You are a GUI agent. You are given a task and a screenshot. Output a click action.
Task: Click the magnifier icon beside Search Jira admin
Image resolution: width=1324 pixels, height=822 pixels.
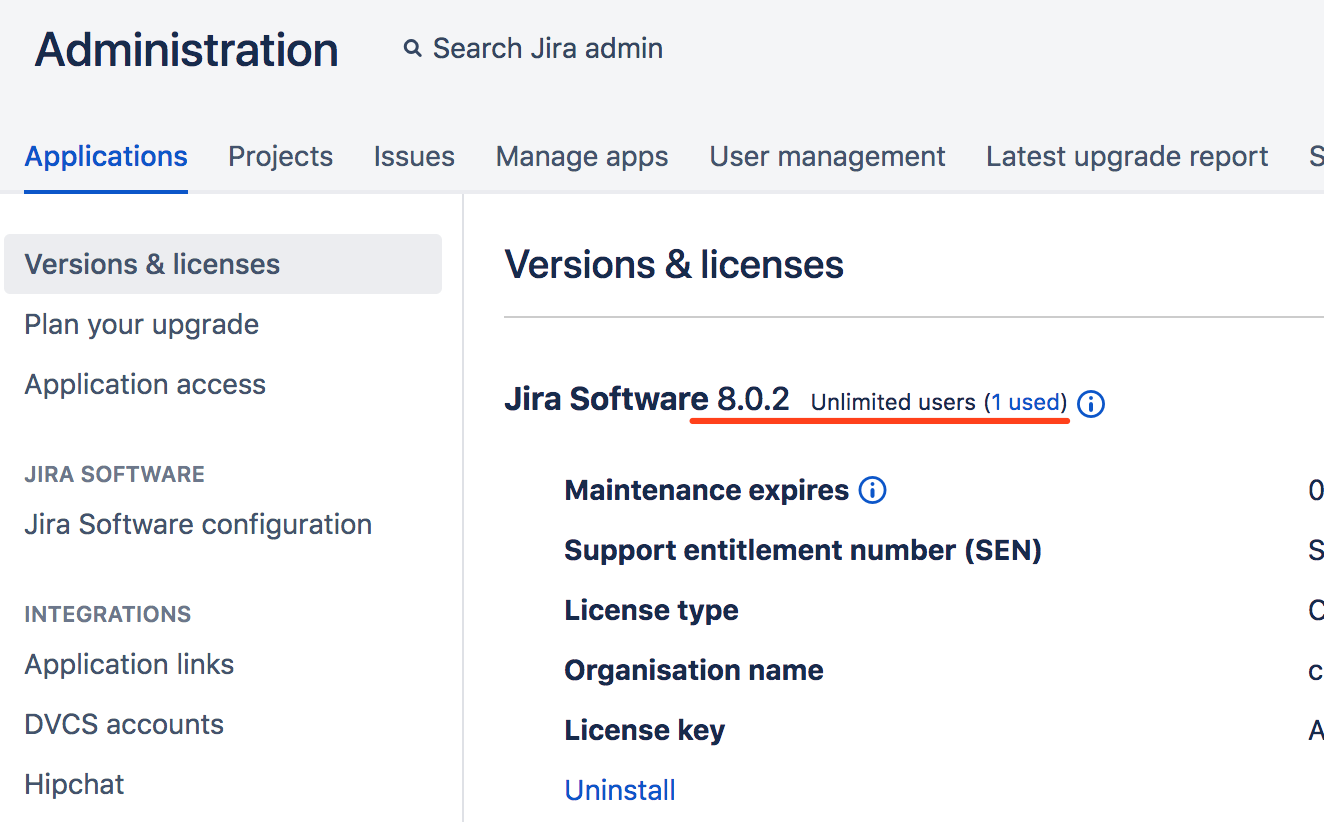[x=412, y=48]
